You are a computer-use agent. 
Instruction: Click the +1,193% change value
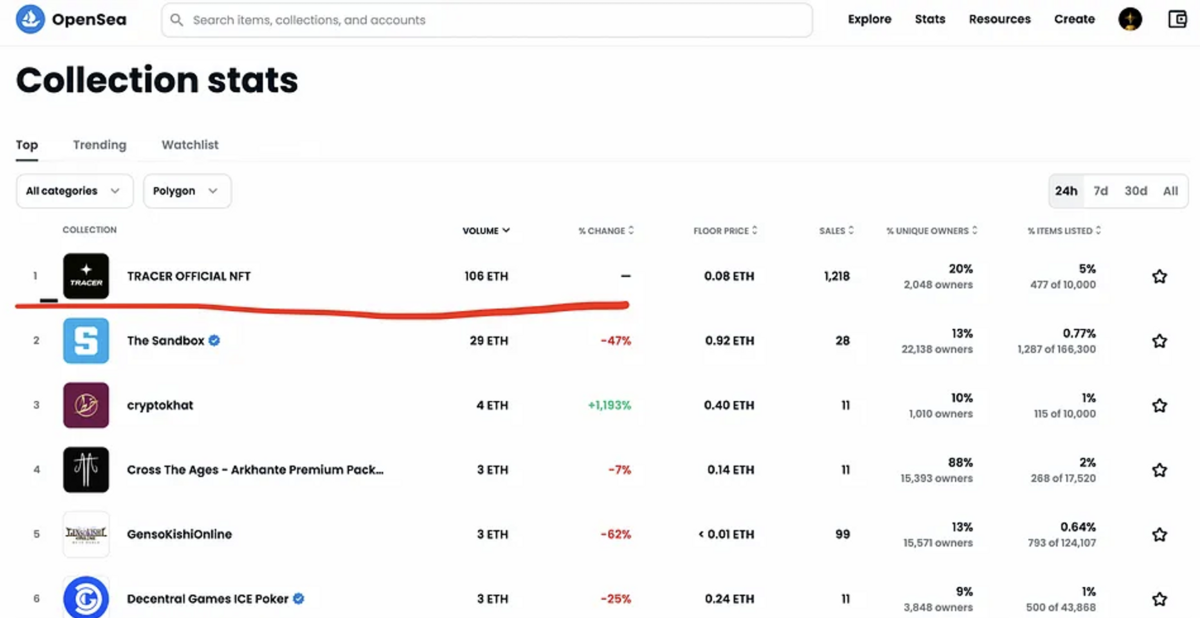click(x=610, y=406)
